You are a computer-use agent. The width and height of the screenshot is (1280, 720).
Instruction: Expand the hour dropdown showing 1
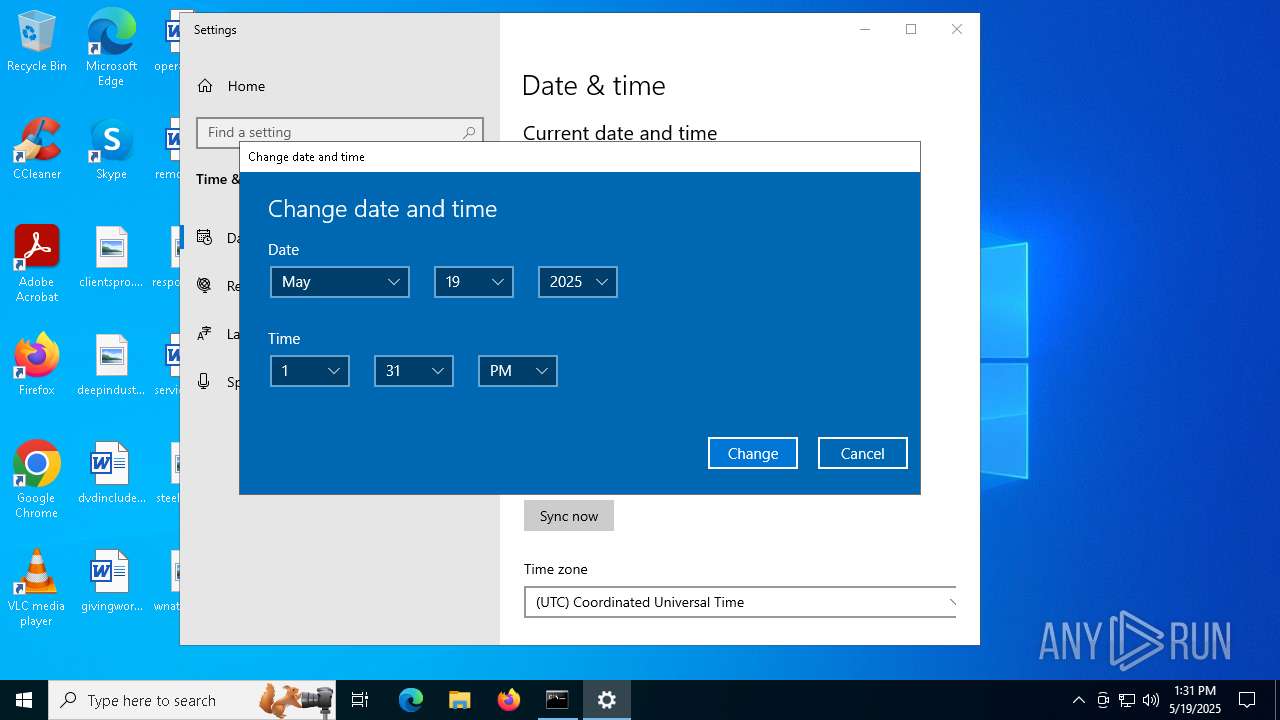click(x=310, y=371)
